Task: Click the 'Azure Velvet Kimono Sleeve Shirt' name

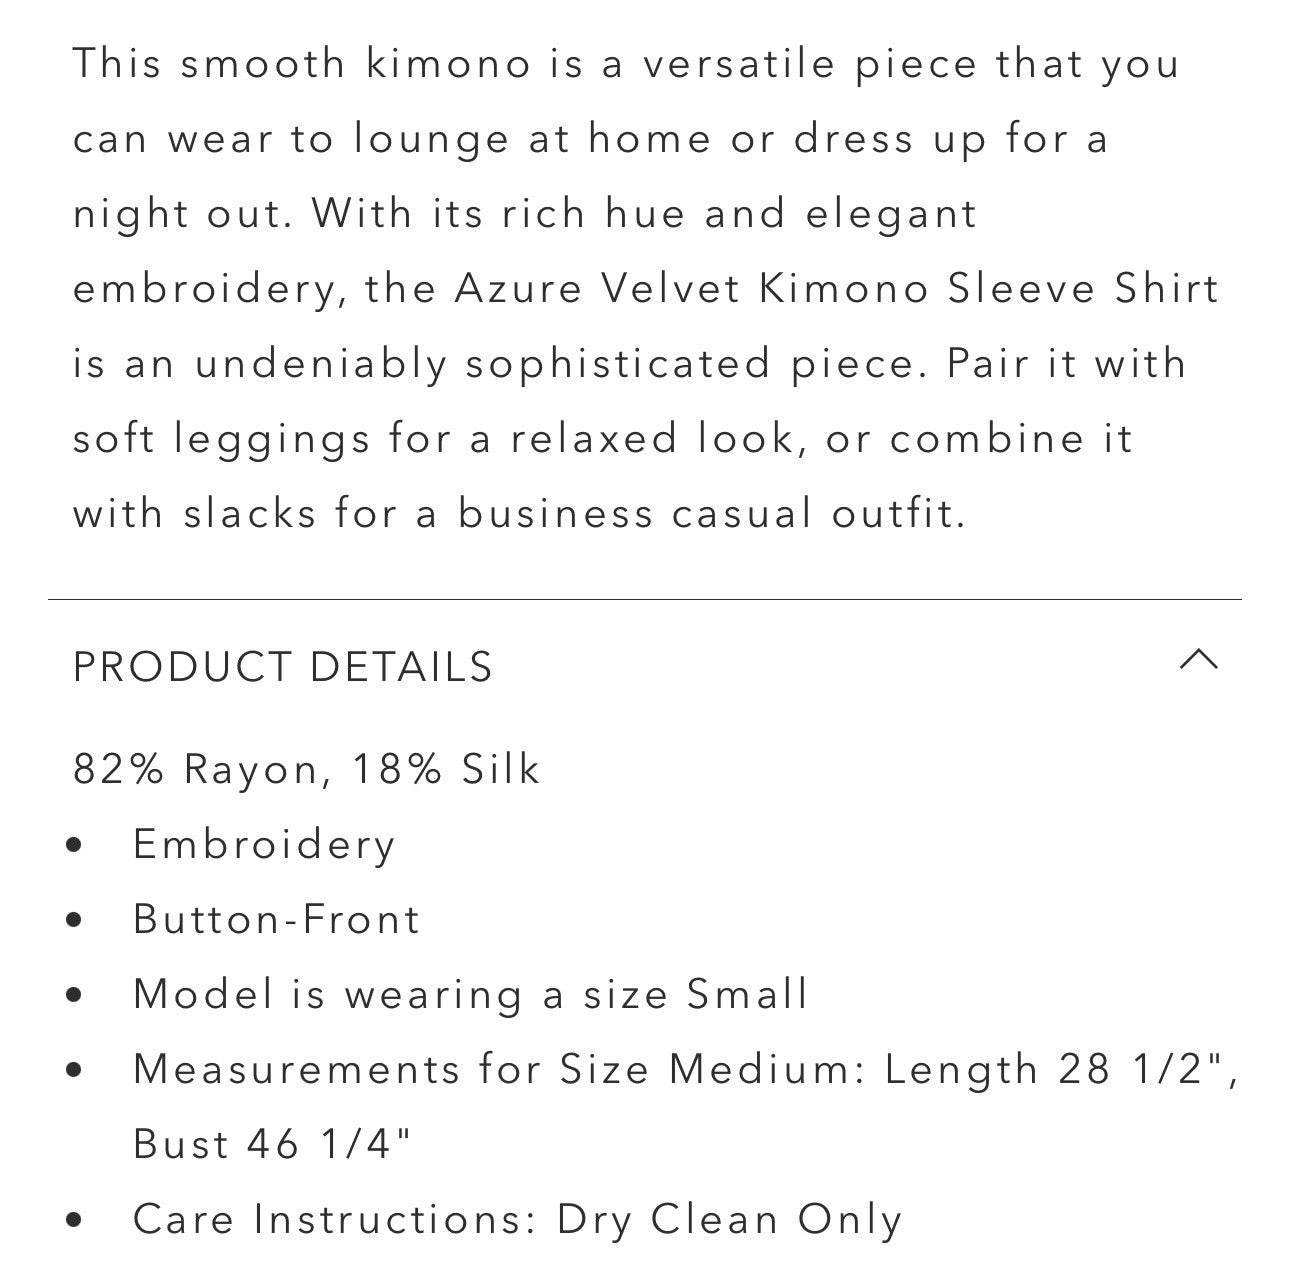Action: pyautogui.click(x=837, y=289)
